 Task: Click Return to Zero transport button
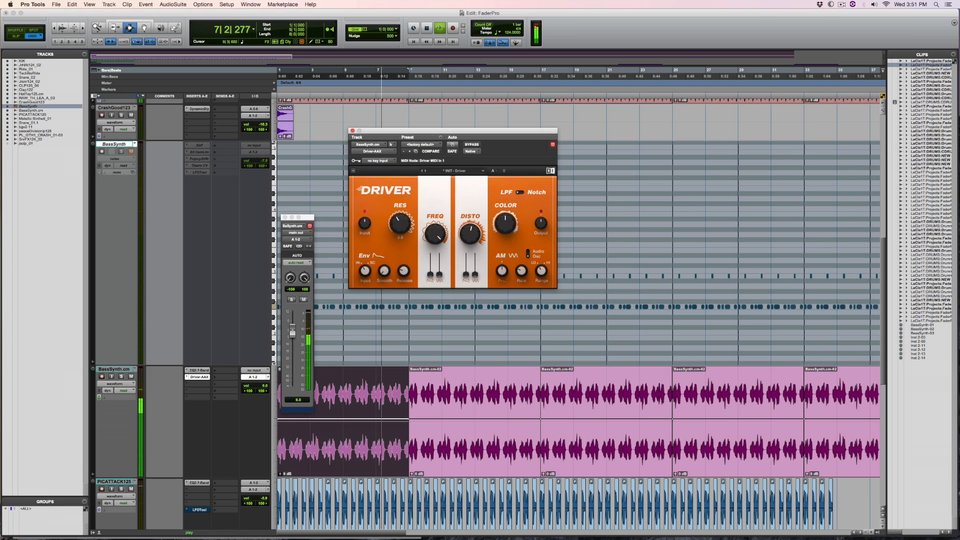tap(414, 42)
